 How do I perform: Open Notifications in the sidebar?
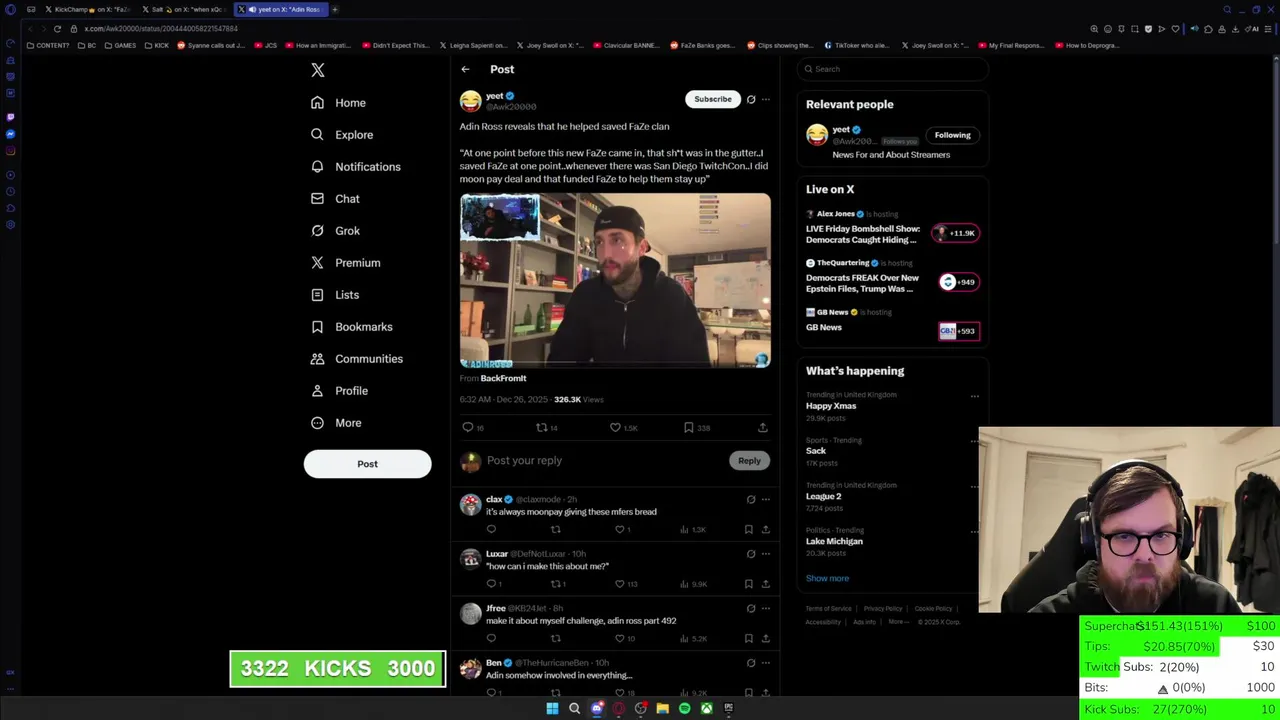355,167
